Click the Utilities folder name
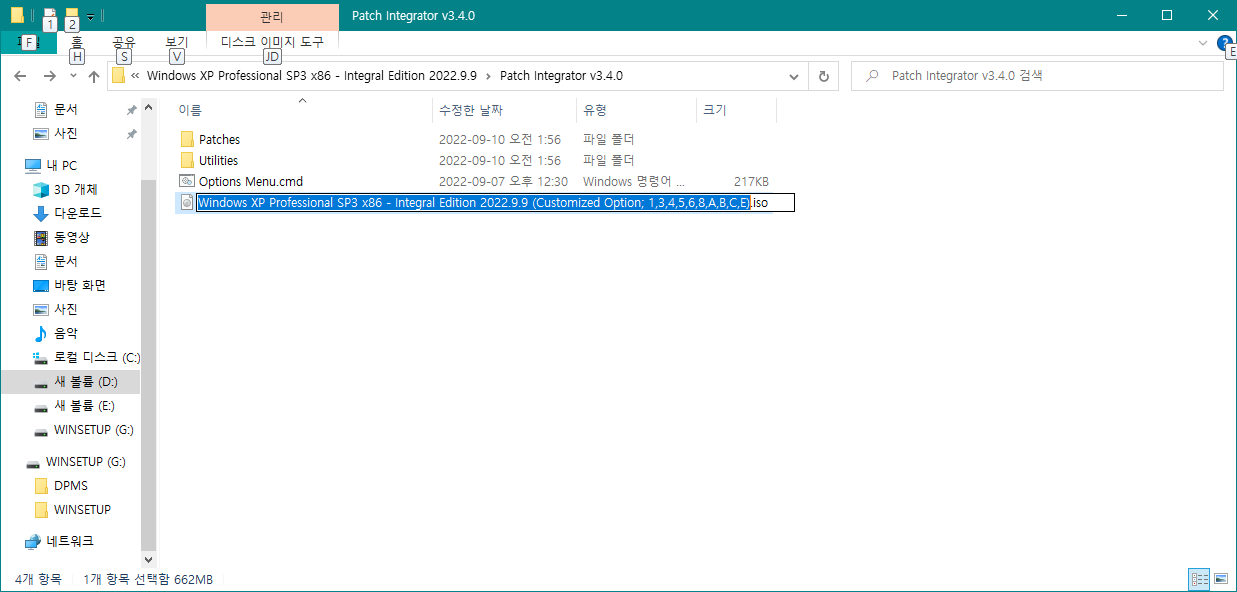The image size is (1237, 592). (218, 160)
